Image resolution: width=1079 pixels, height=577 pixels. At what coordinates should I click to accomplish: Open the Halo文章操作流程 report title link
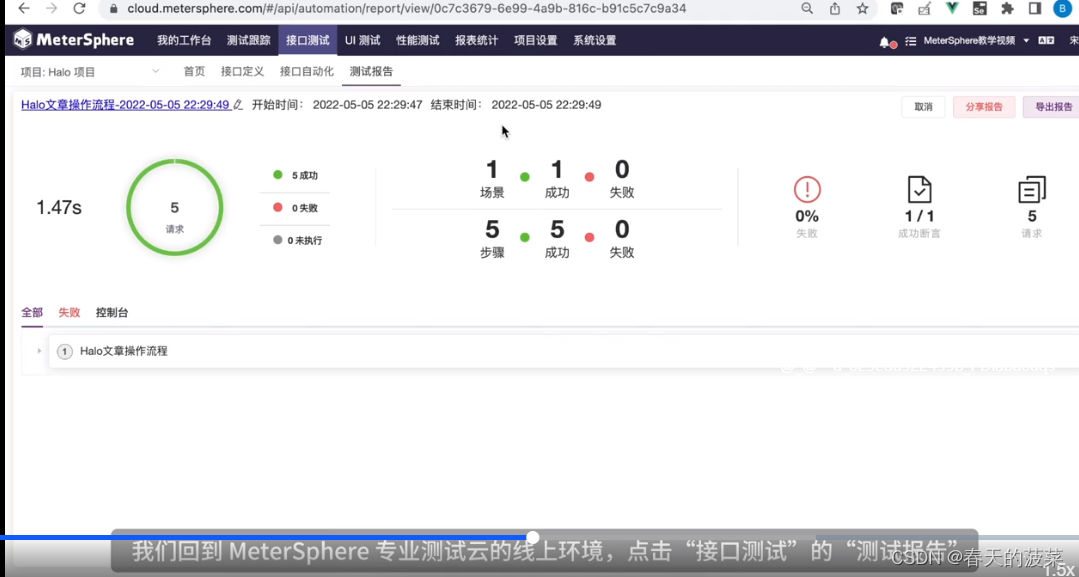[x=125, y=105]
